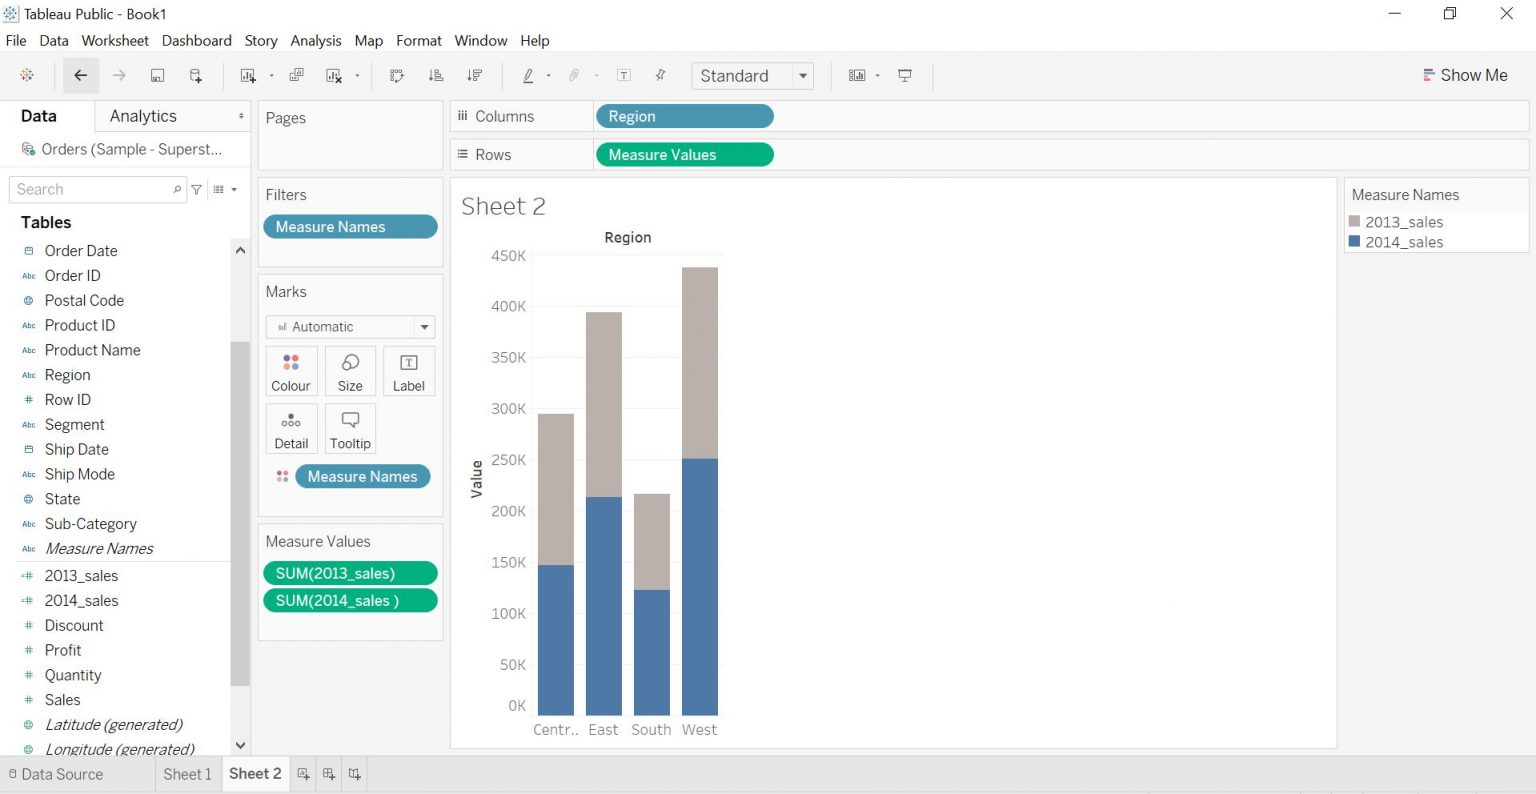Toggle the Fix Axes pin icon
Image resolution: width=1536 pixels, height=794 pixels.
pyautogui.click(x=659, y=75)
